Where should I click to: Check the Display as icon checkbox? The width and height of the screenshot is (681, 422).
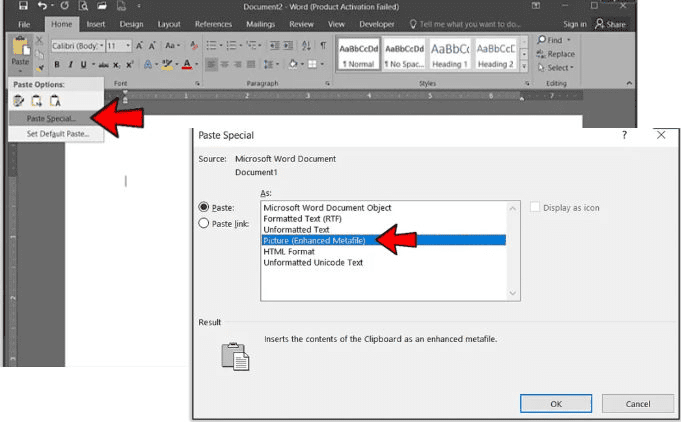point(537,207)
